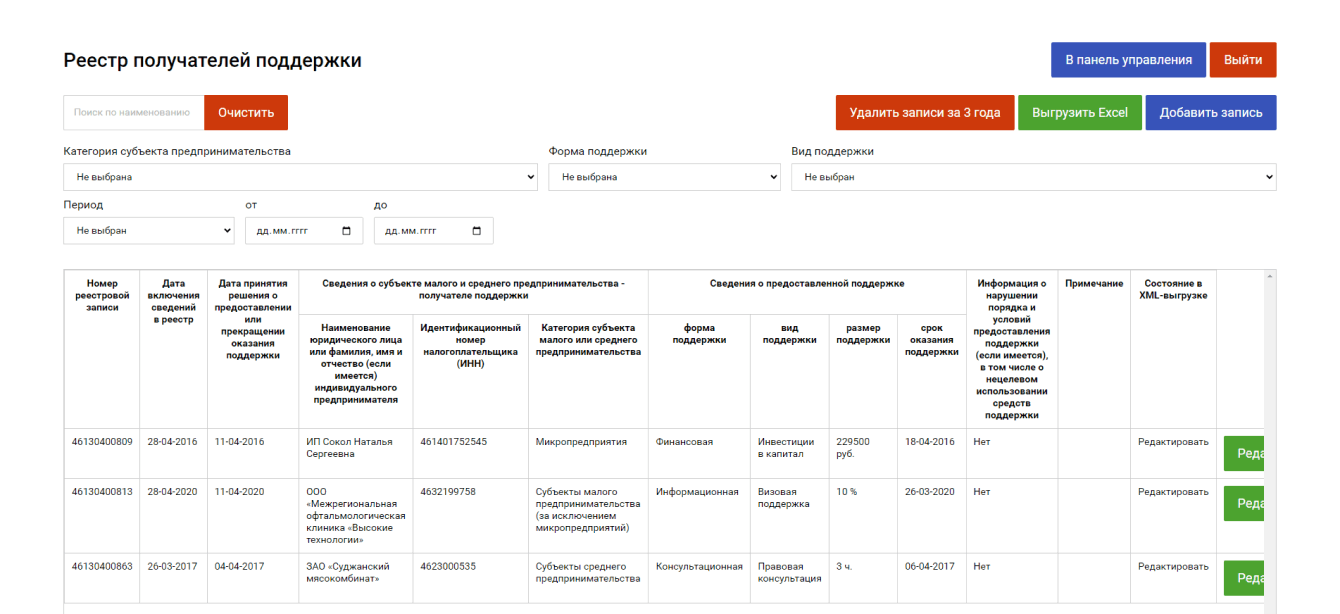Open the calendar picker in the «до» date field
1340x614 pixels.
tap(476, 230)
